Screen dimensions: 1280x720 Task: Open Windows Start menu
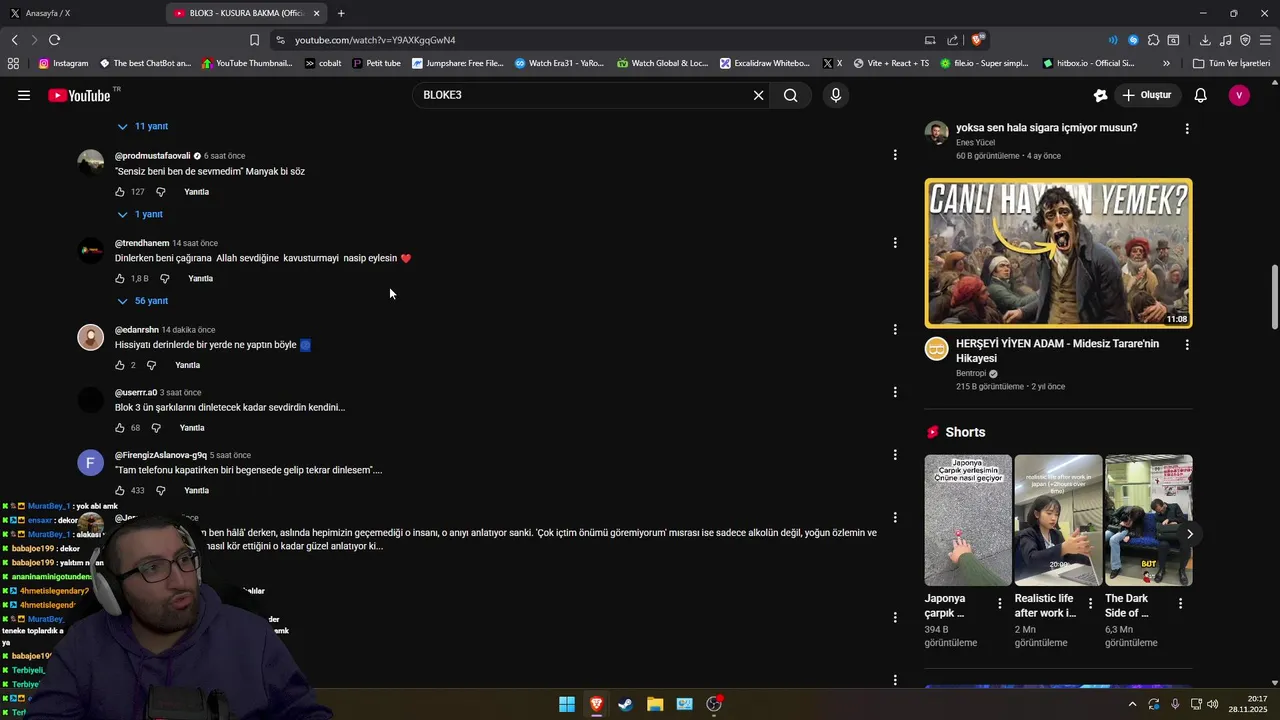coord(567,704)
